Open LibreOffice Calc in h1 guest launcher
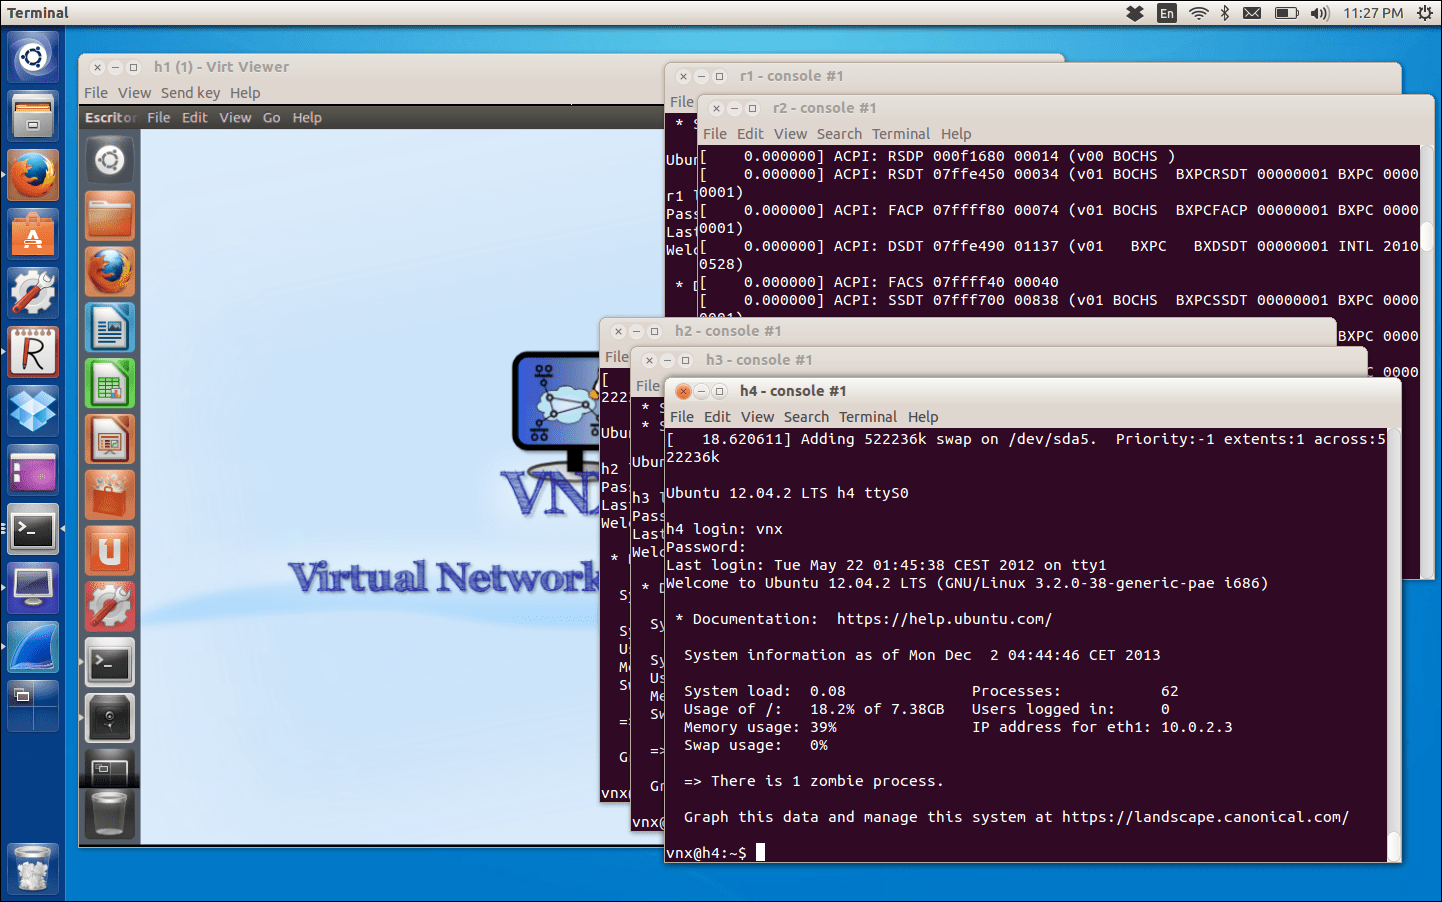The image size is (1442, 902). tap(110, 383)
